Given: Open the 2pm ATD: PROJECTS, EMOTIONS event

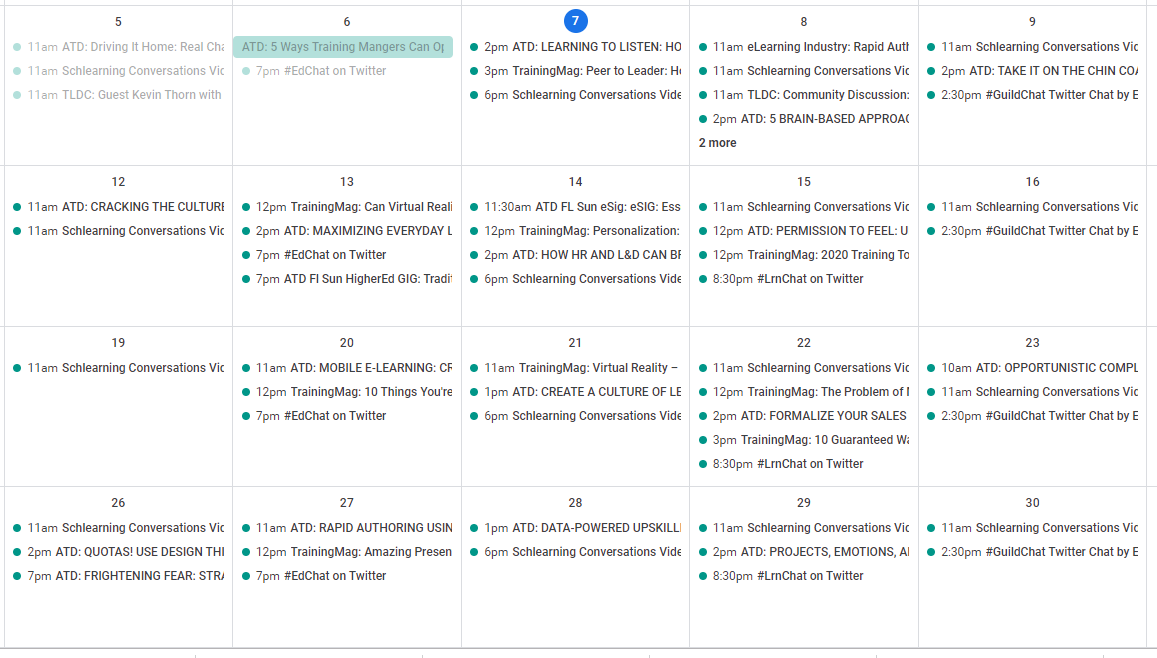Looking at the screenshot, I should [x=804, y=553].
